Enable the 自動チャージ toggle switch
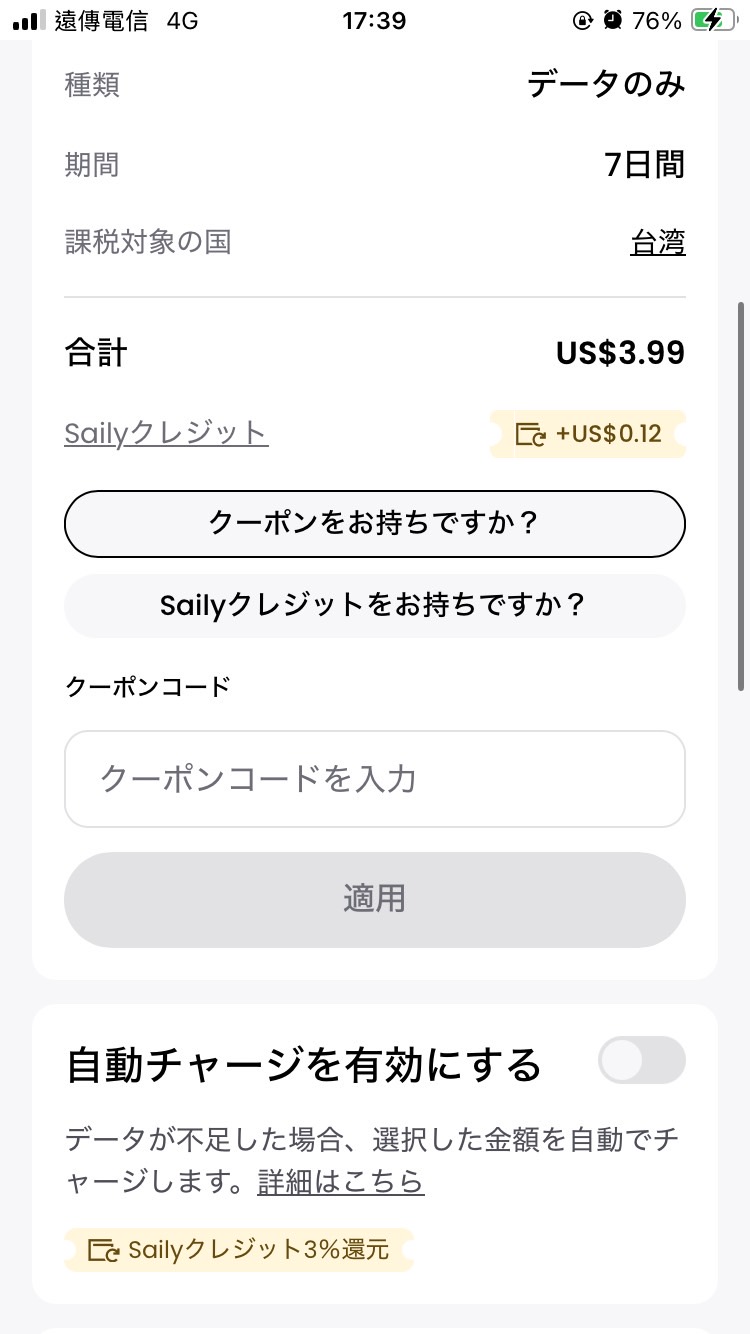This screenshot has height=1334, width=750. tap(641, 1060)
